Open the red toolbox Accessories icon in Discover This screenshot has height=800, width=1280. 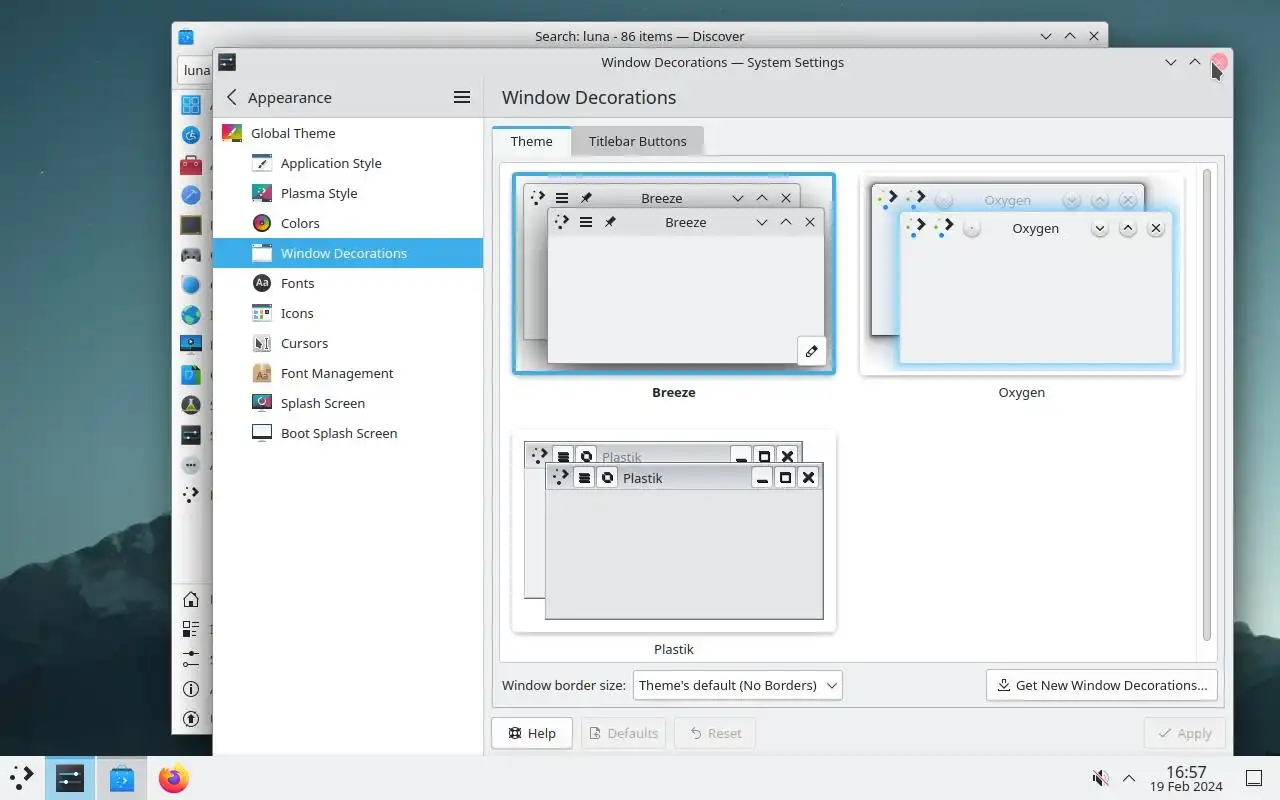coord(191,165)
